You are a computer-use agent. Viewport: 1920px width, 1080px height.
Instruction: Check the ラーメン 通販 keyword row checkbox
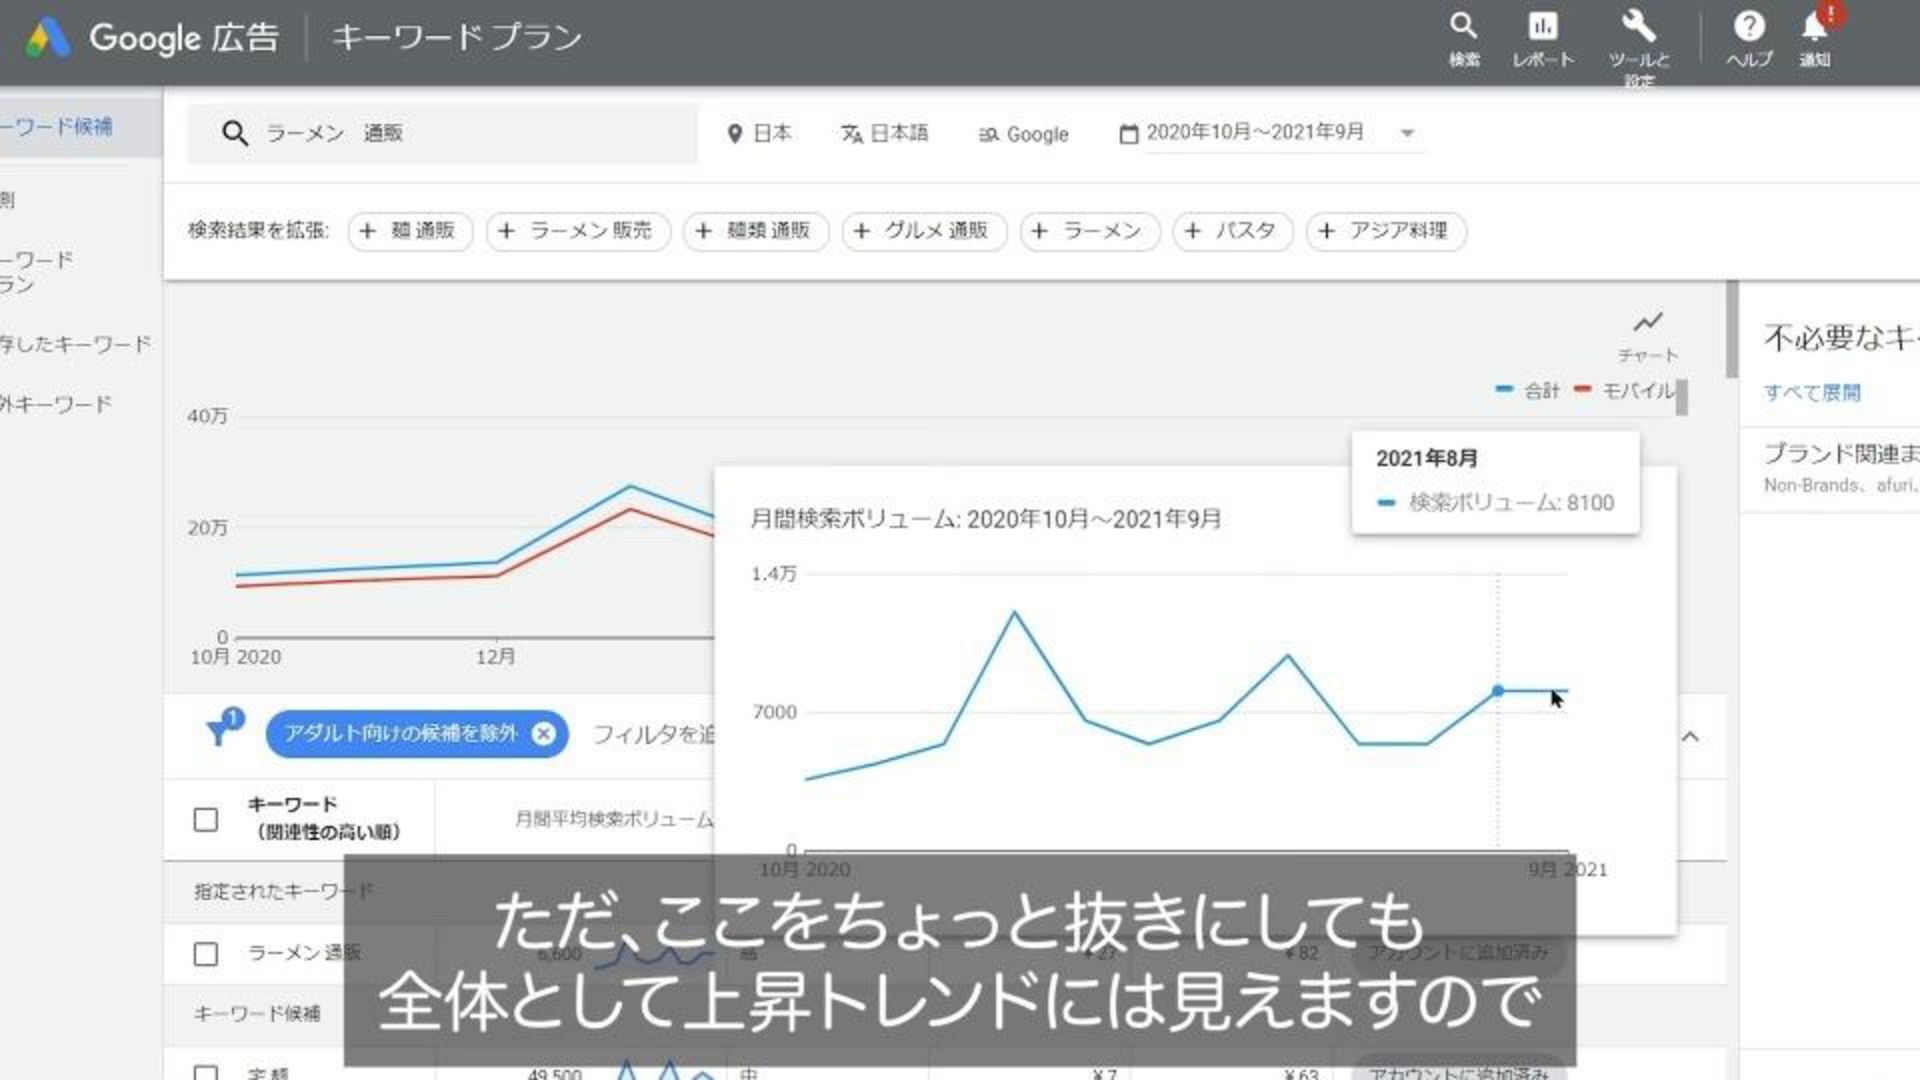206,954
